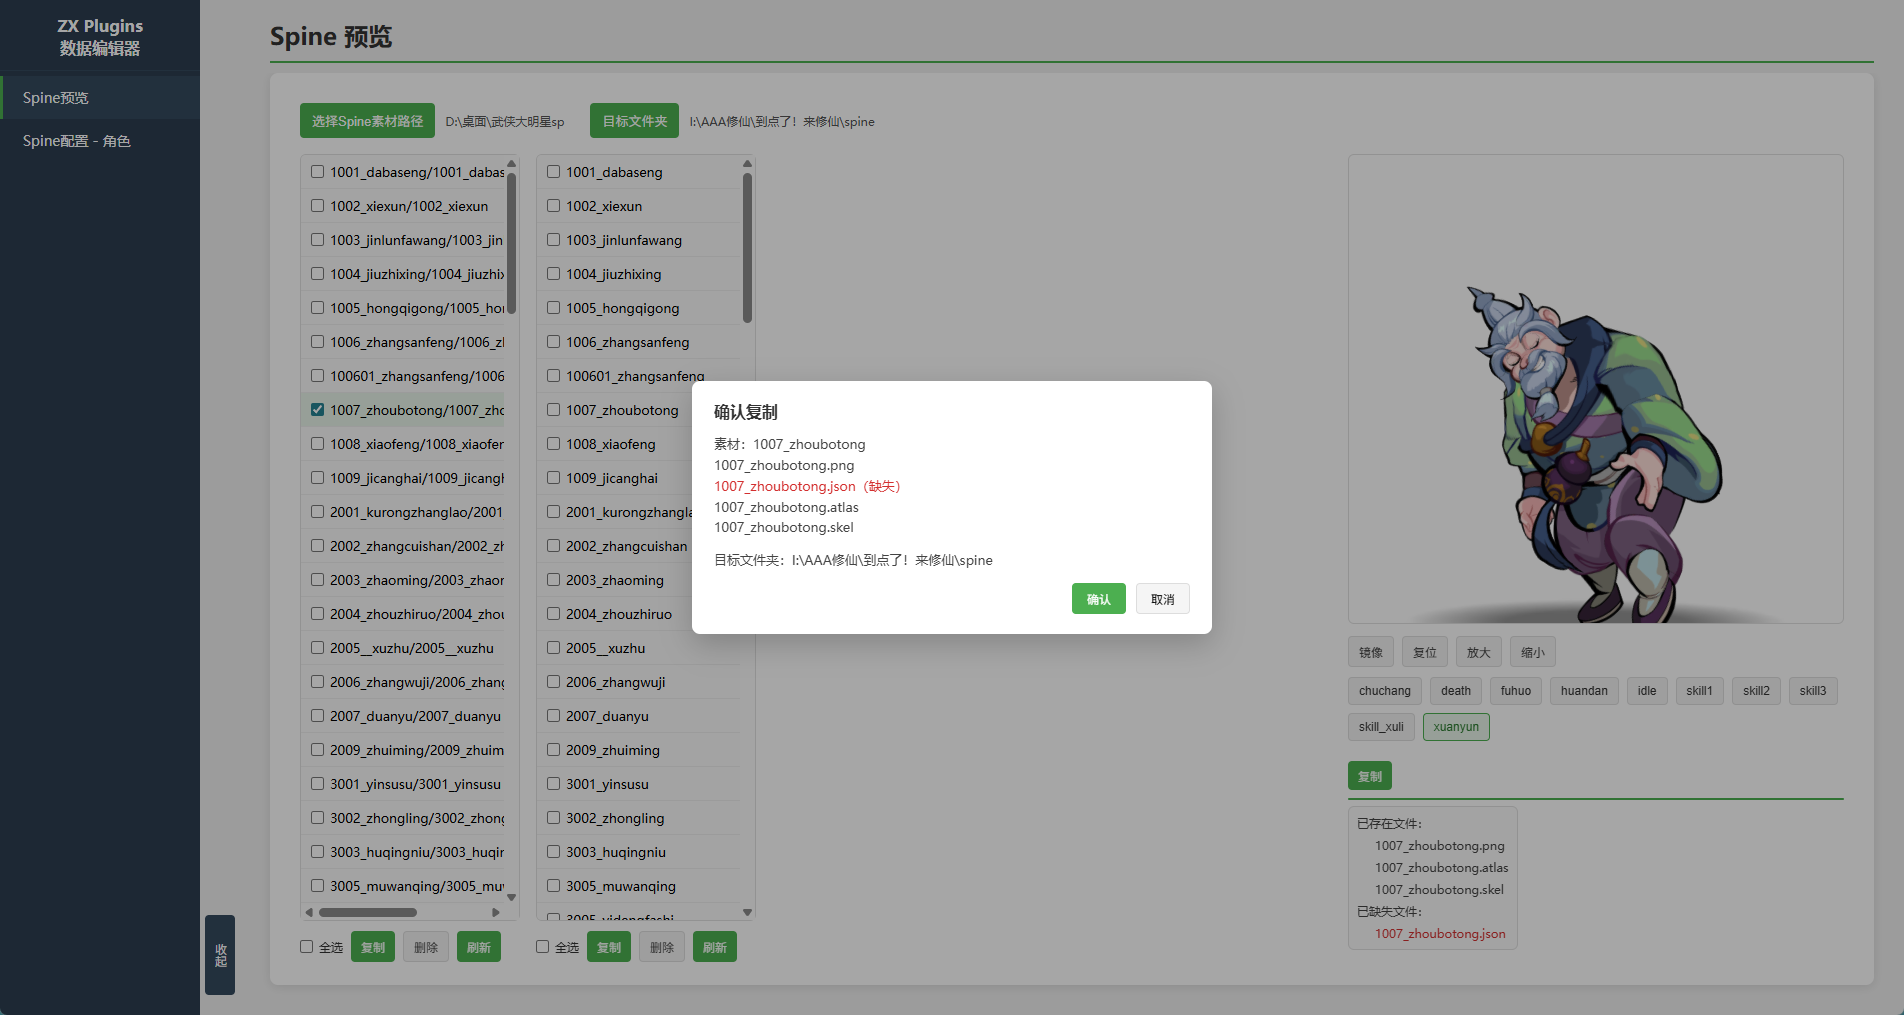
Task: Click 复位 reset button
Action: (1425, 652)
